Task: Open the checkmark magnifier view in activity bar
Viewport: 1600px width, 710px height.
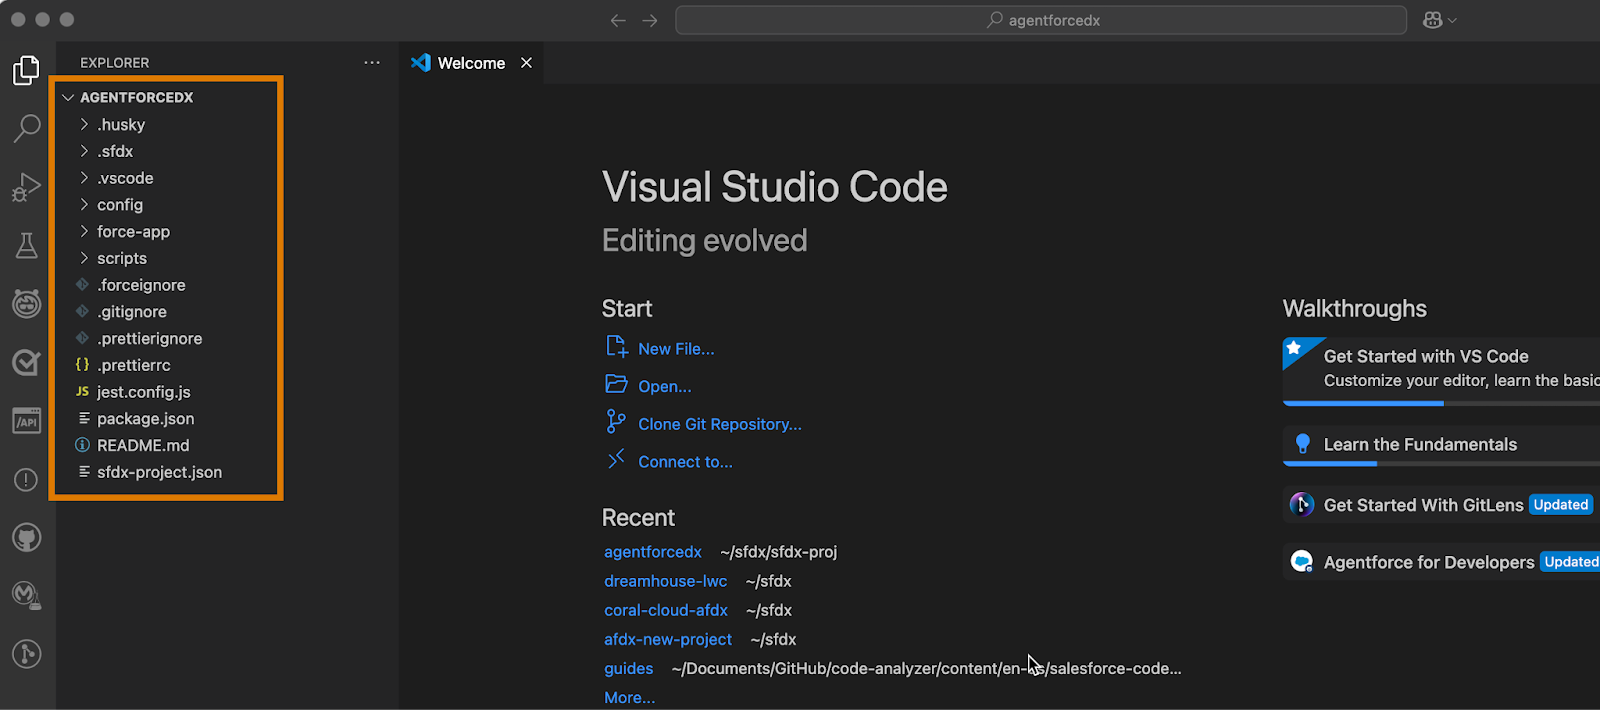Action: pos(27,362)
